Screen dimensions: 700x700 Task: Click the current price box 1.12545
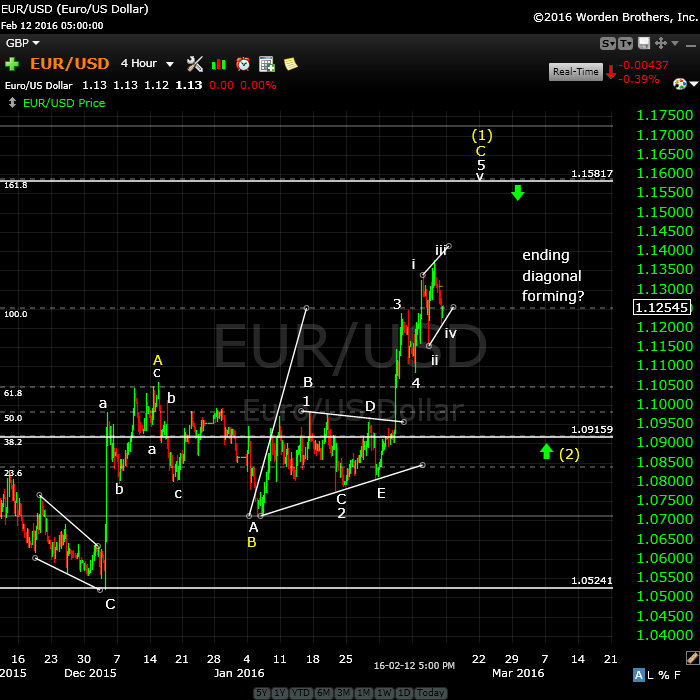pos(662,308)
